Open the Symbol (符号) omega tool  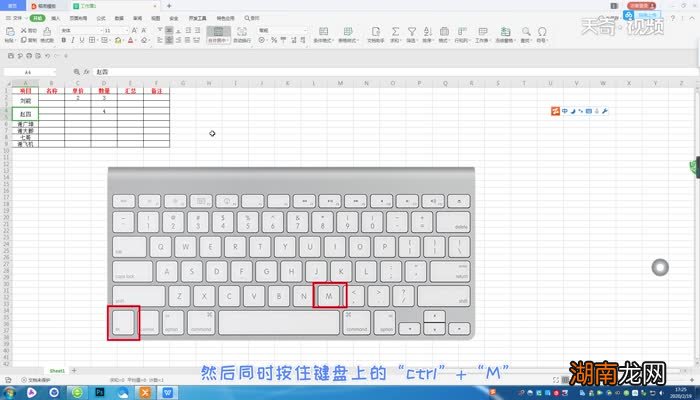pyautogui.click(x=542, y=31)
